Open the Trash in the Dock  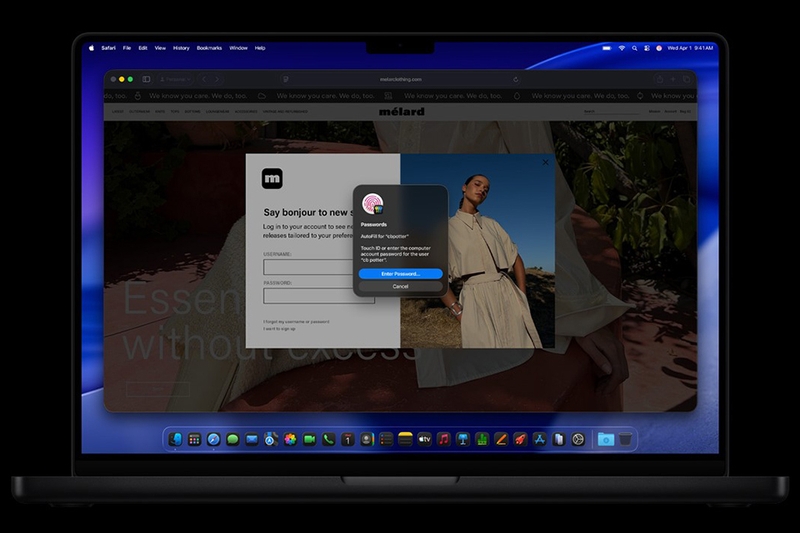(x=626, y=439)
